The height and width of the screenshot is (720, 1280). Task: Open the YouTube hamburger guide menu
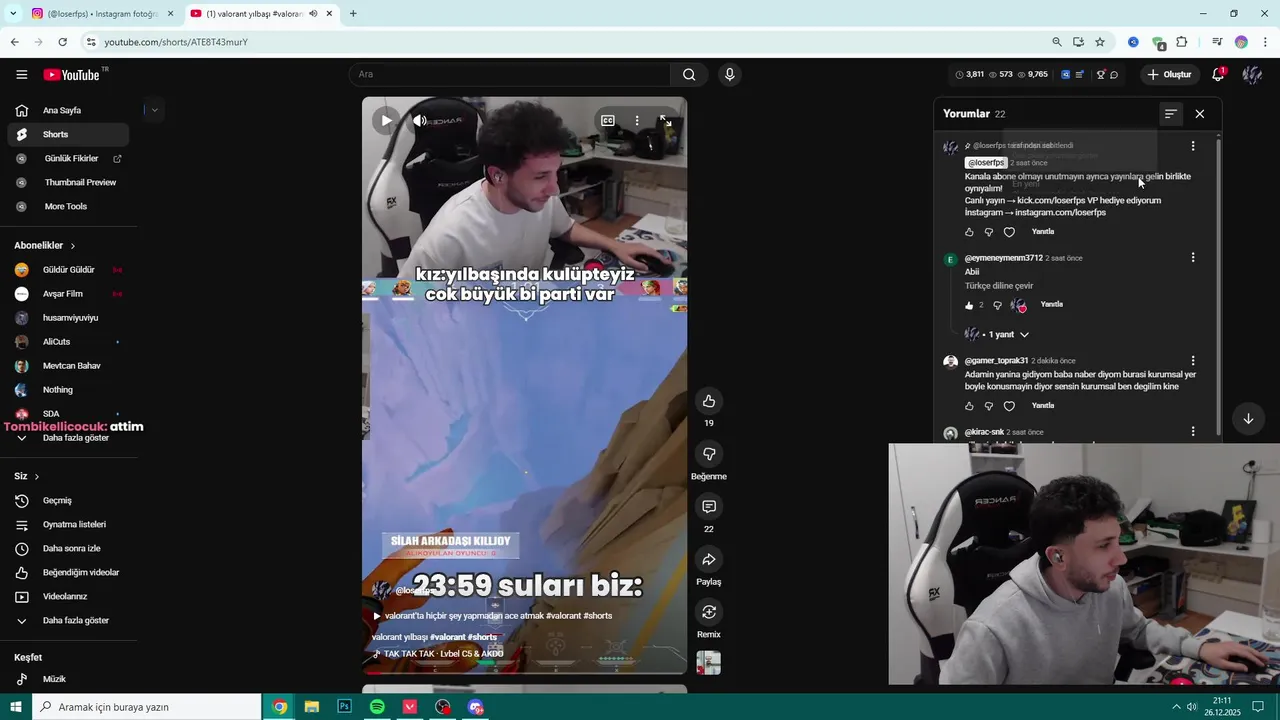coord(22,75)
